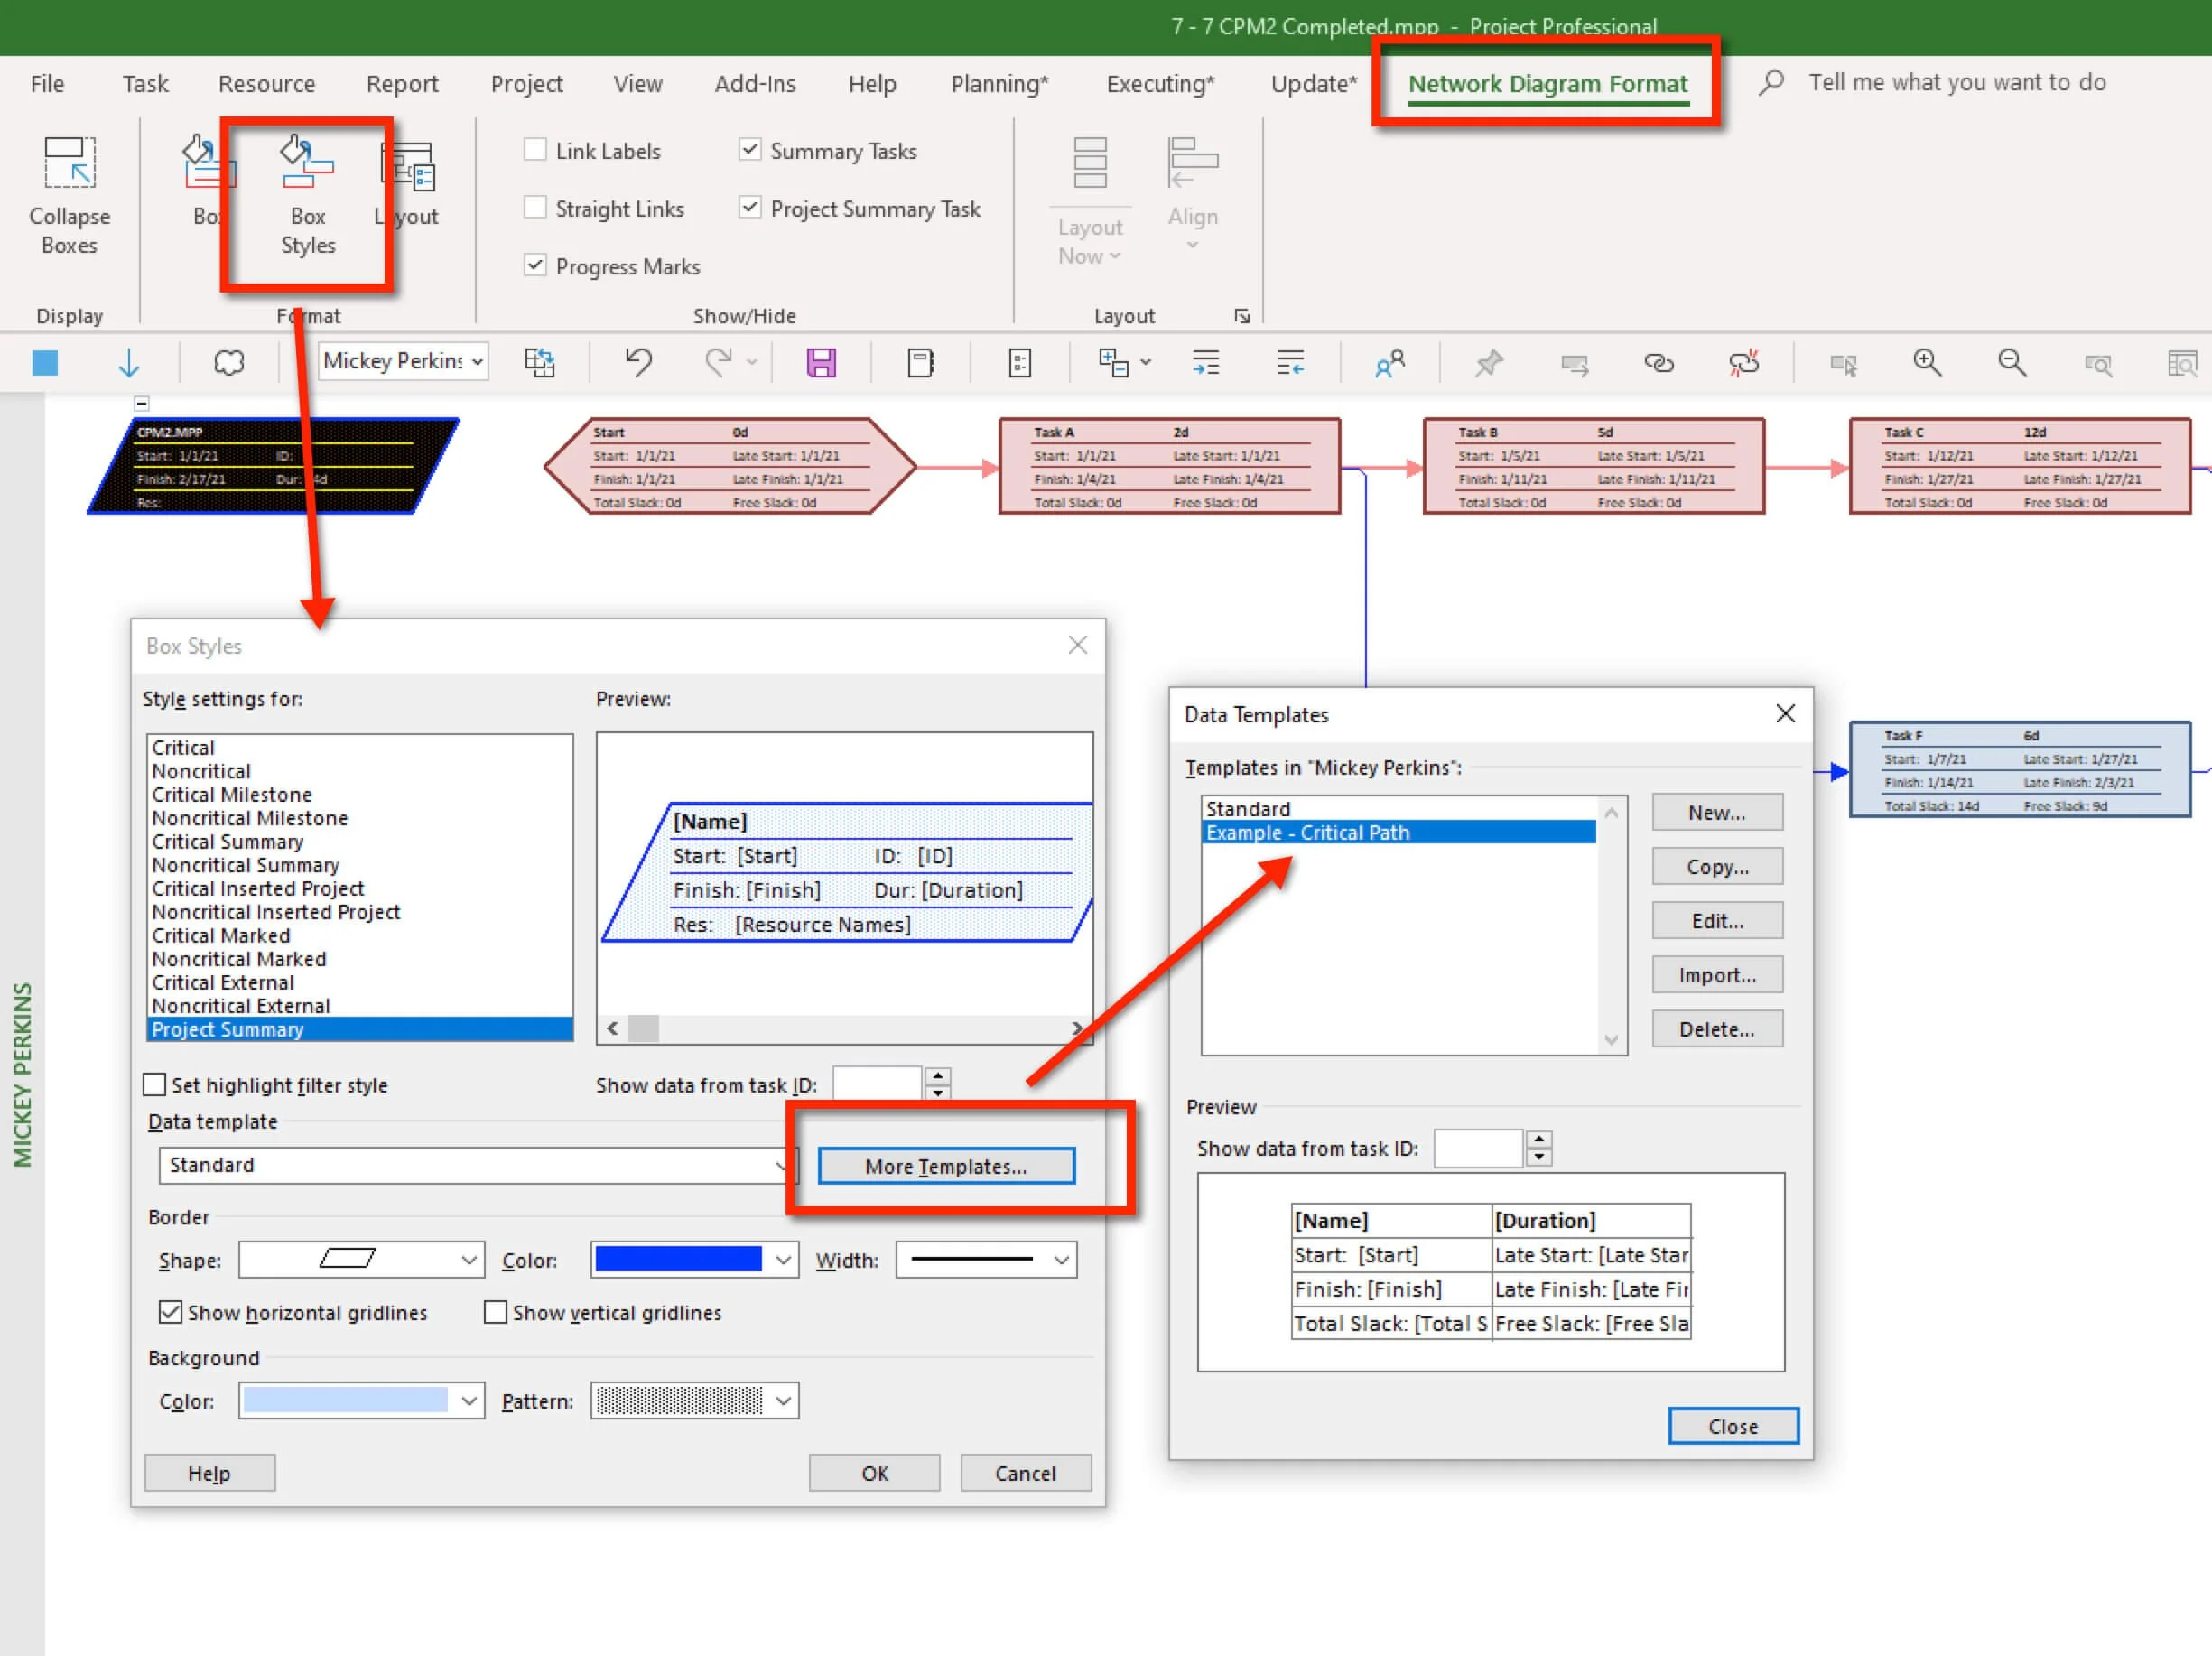Viewport: 2212px width, 1656px height.
Task: Check Set highlight filter style
Action: 154,1085
